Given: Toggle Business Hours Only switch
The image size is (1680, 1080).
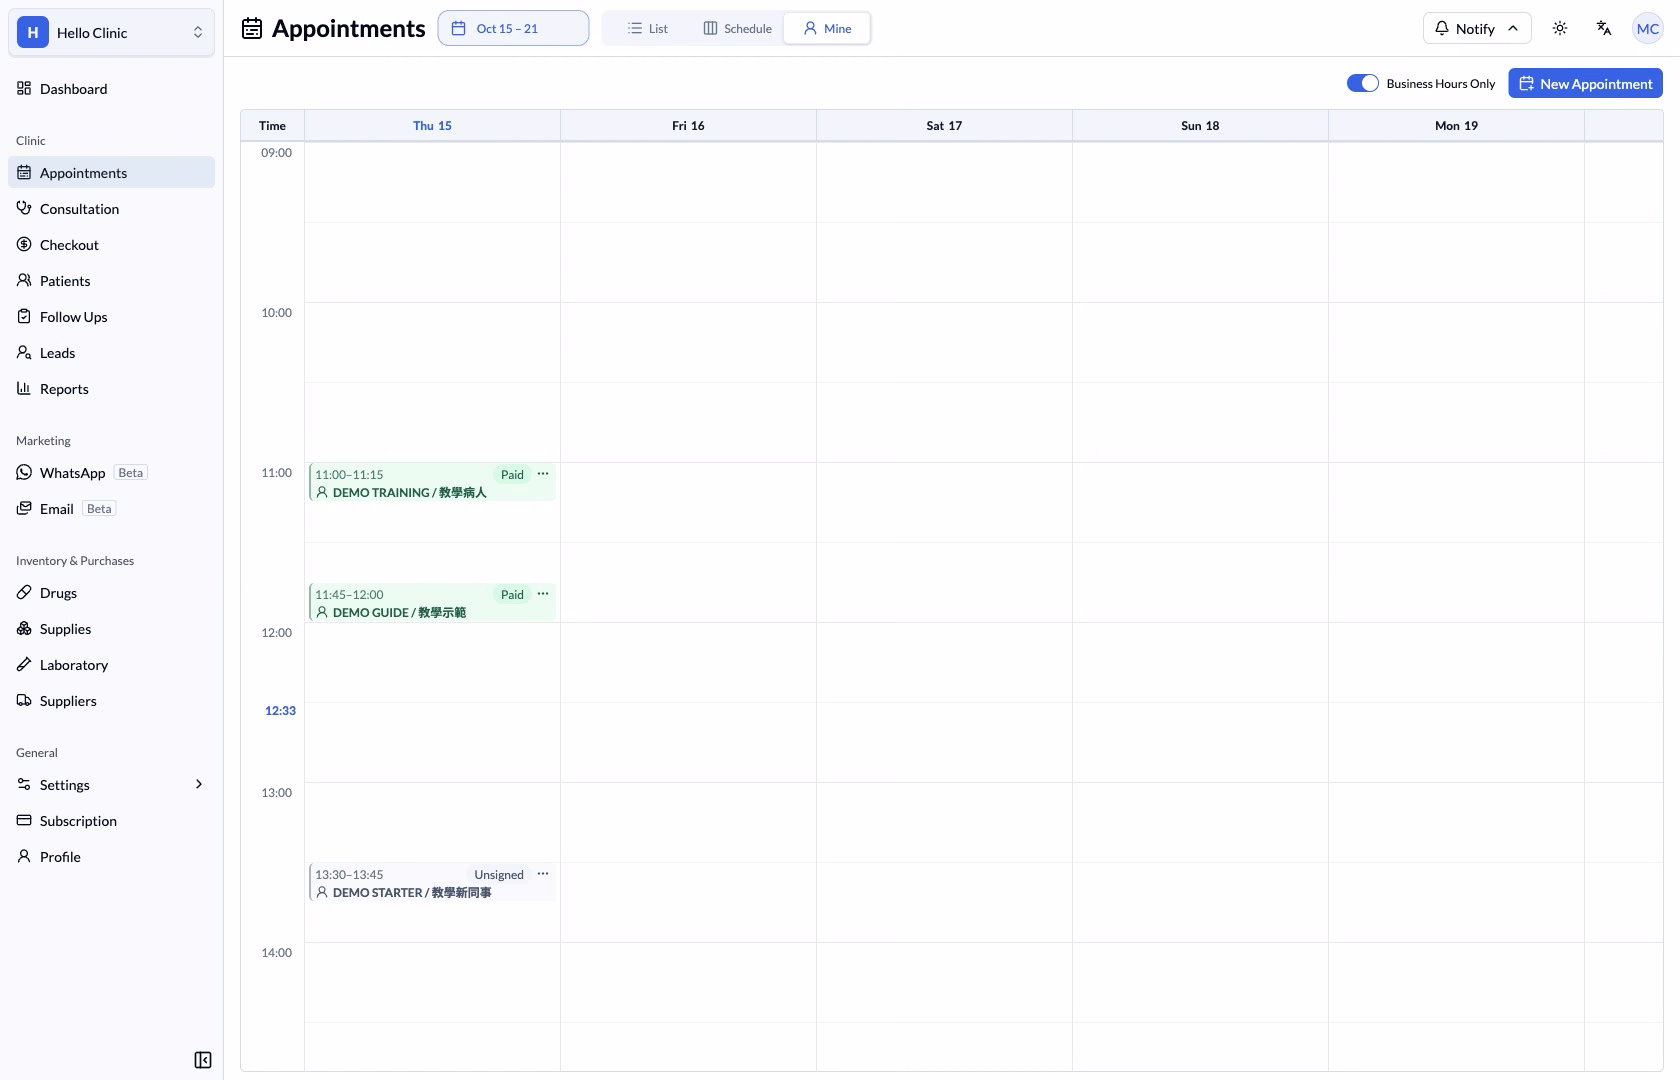Looking at the screenshot, I should tap(1362, 84).
